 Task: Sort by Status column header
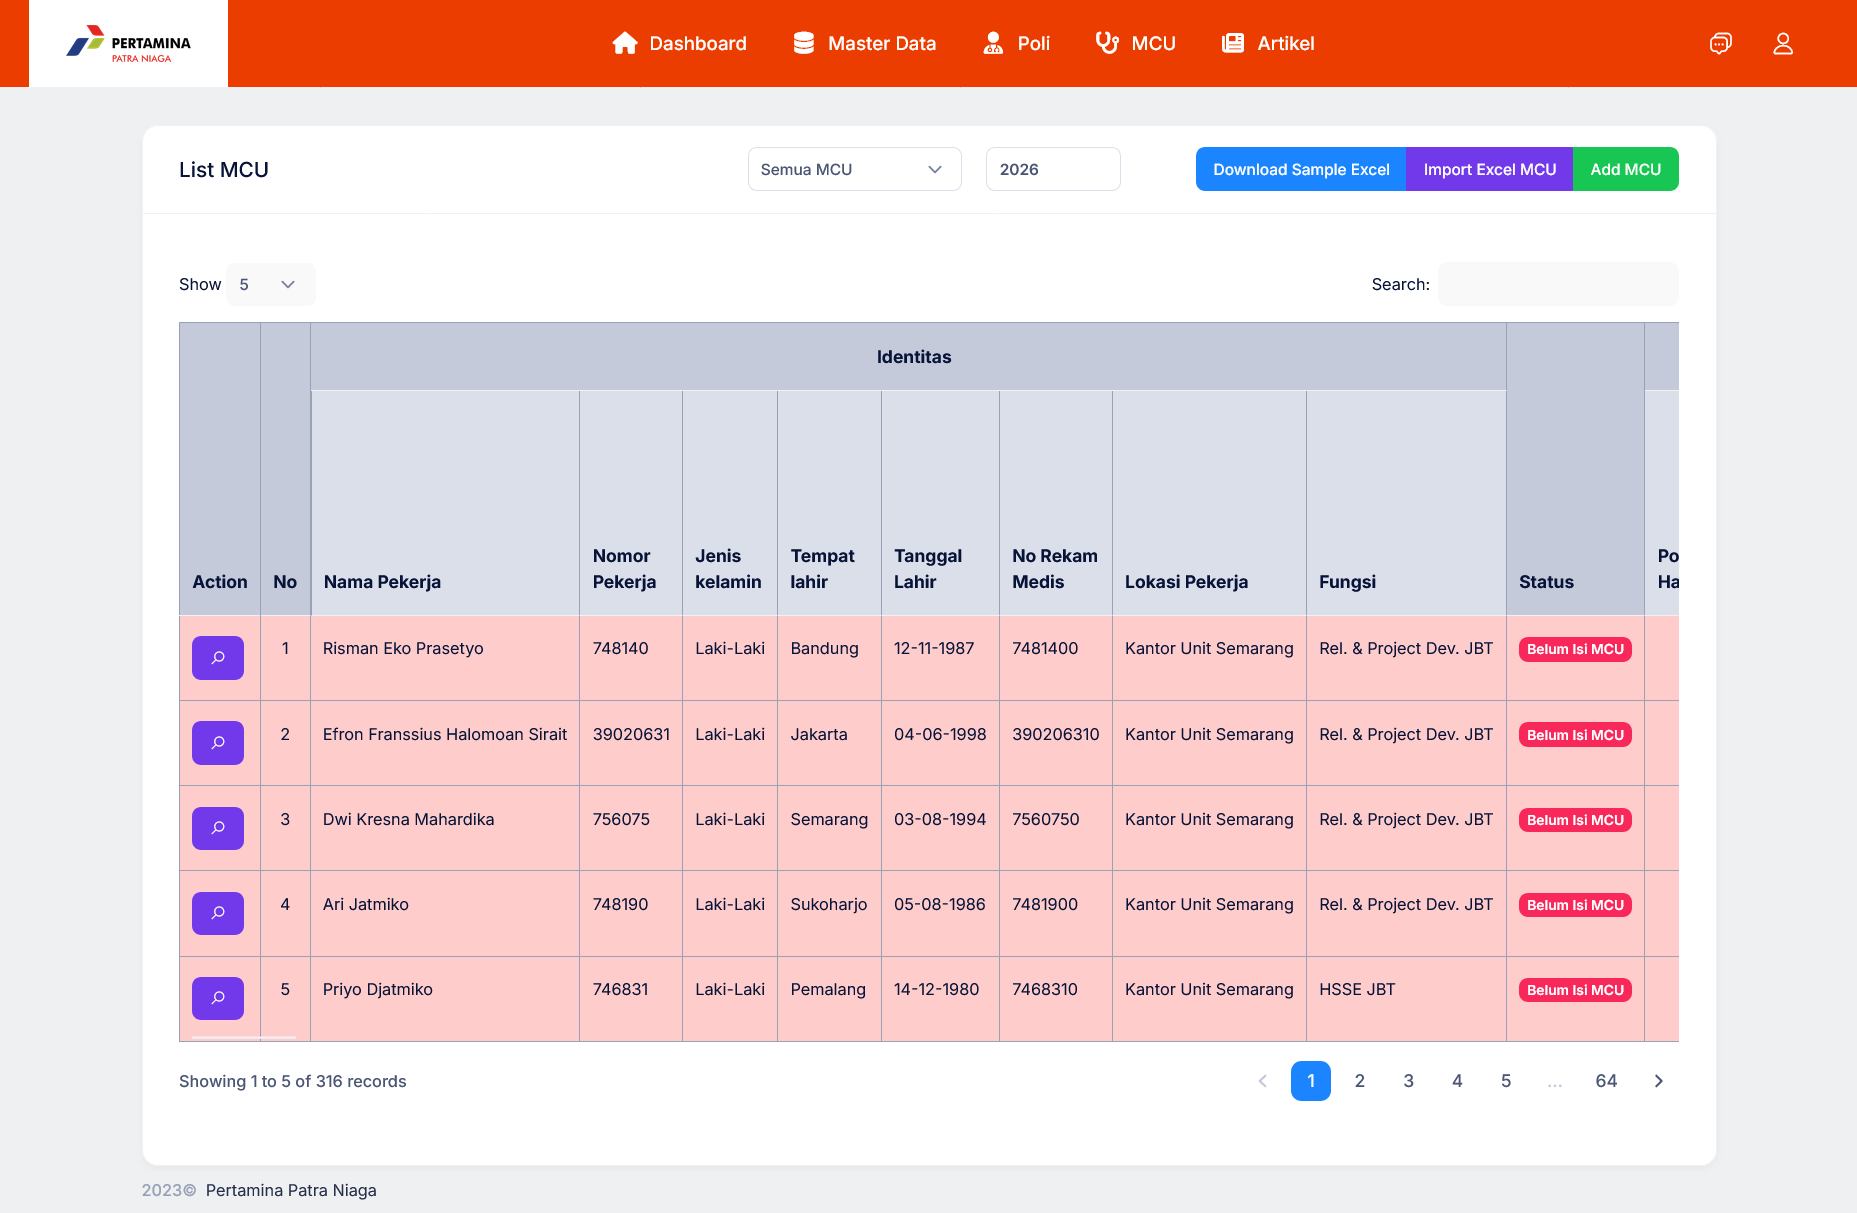click(x=1575, y=468)
